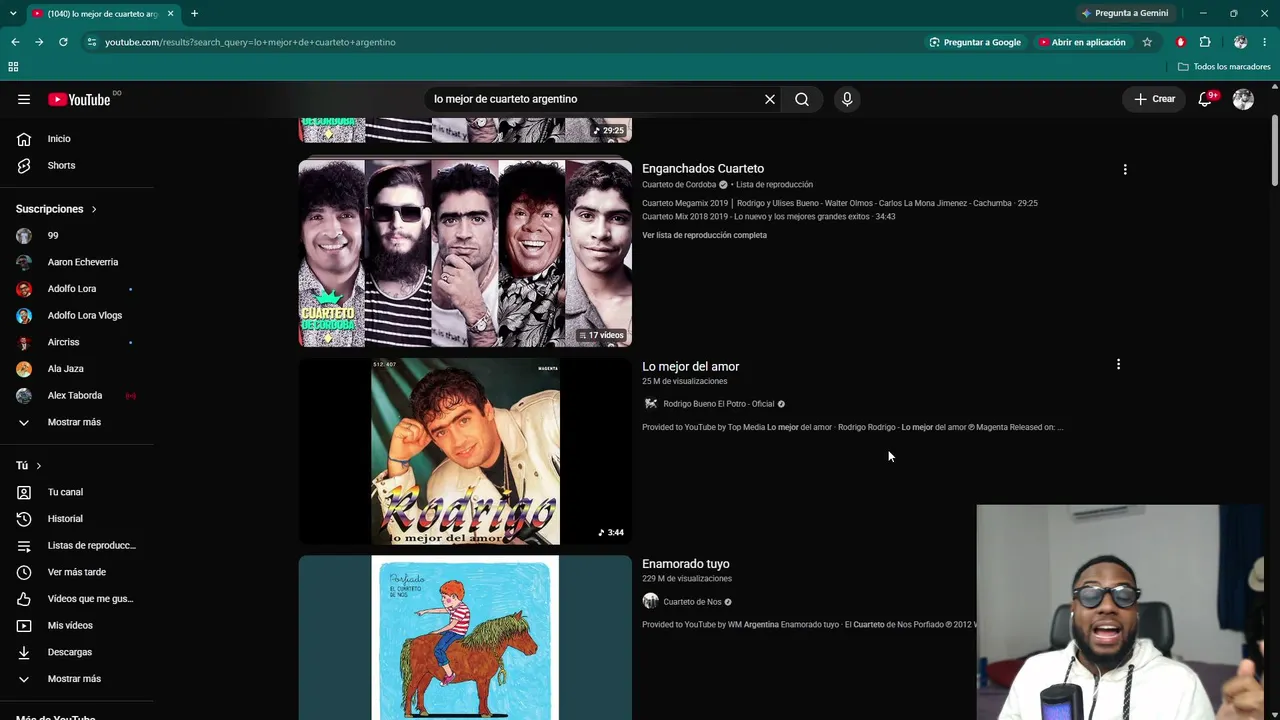Viewport: 1280px width, 720px height.
Task: Open YouTube notifications bell
Action: point(1206,99)
